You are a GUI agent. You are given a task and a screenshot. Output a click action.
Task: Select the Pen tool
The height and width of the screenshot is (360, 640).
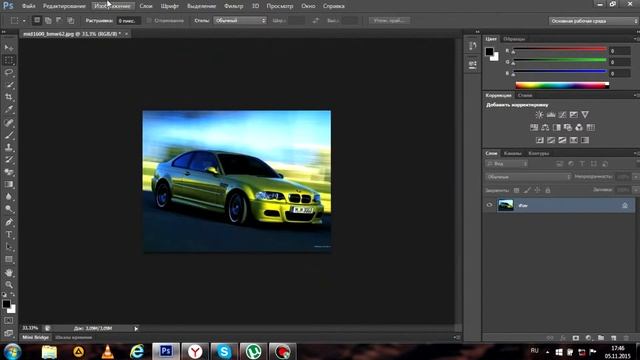[9, 222]
